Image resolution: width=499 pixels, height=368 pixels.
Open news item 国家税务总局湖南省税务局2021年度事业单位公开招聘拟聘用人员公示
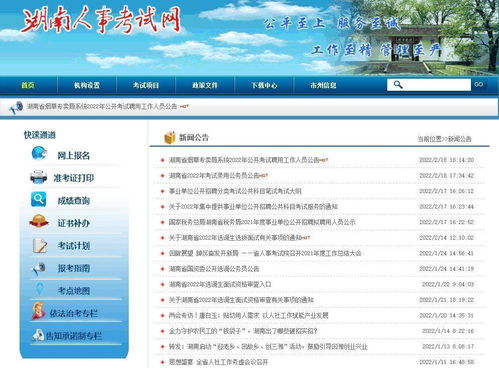(x=262, y=222)
